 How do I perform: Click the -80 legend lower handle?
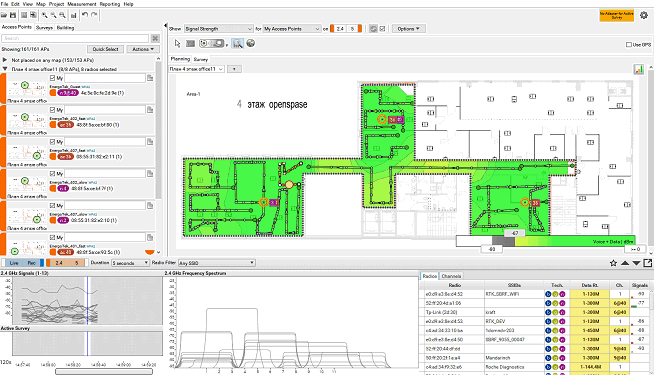pos(492,249)
